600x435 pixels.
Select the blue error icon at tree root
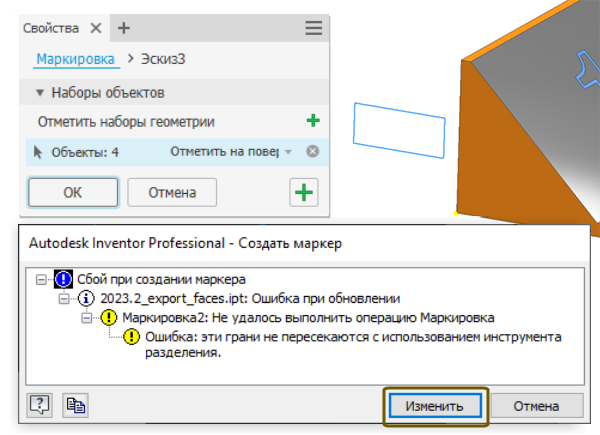click(64, 279)
